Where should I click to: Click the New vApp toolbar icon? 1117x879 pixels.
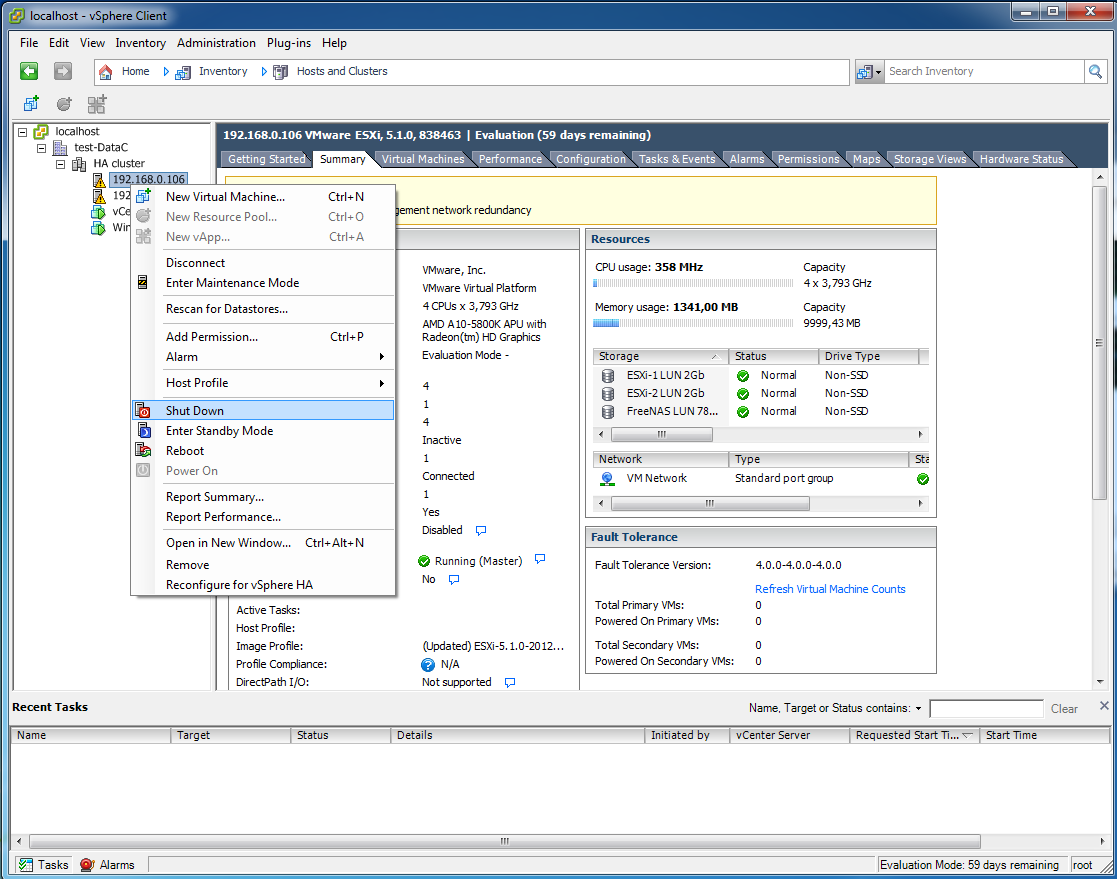pyautogui.click(x=97, y=104)
